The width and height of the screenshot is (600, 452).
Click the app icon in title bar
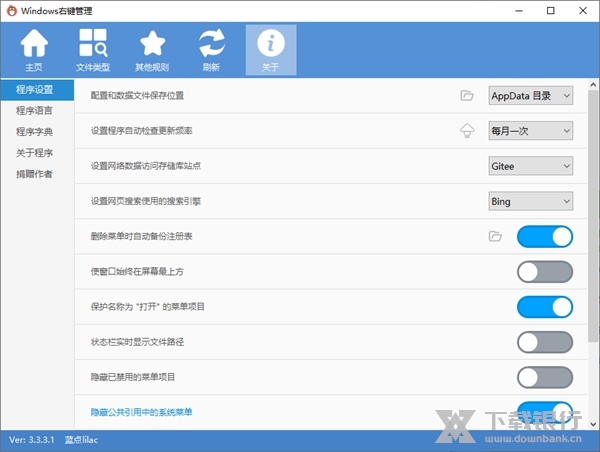(x=12, y=11)
